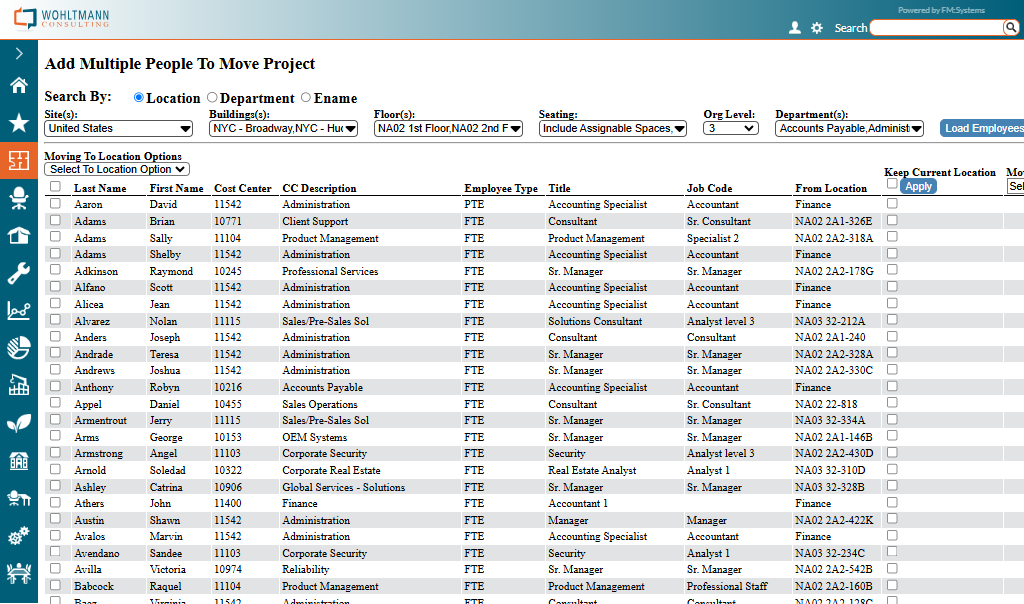The image size is (1024, 604).
Task: Open Favorites star icon in sidebar
Action: [x=18, y=123]
